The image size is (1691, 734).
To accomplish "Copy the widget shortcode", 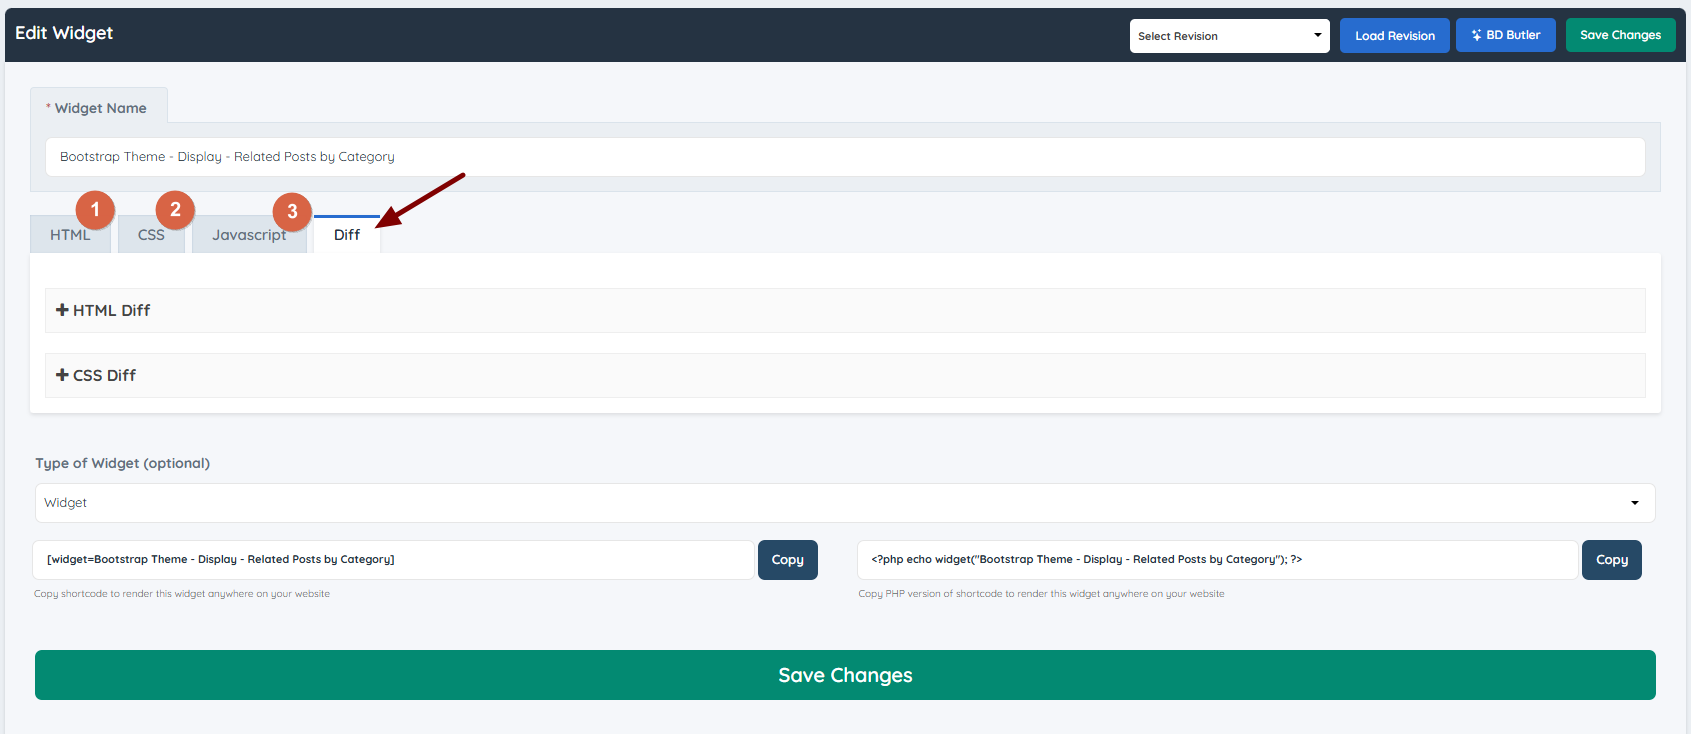I will pos(788,560).
